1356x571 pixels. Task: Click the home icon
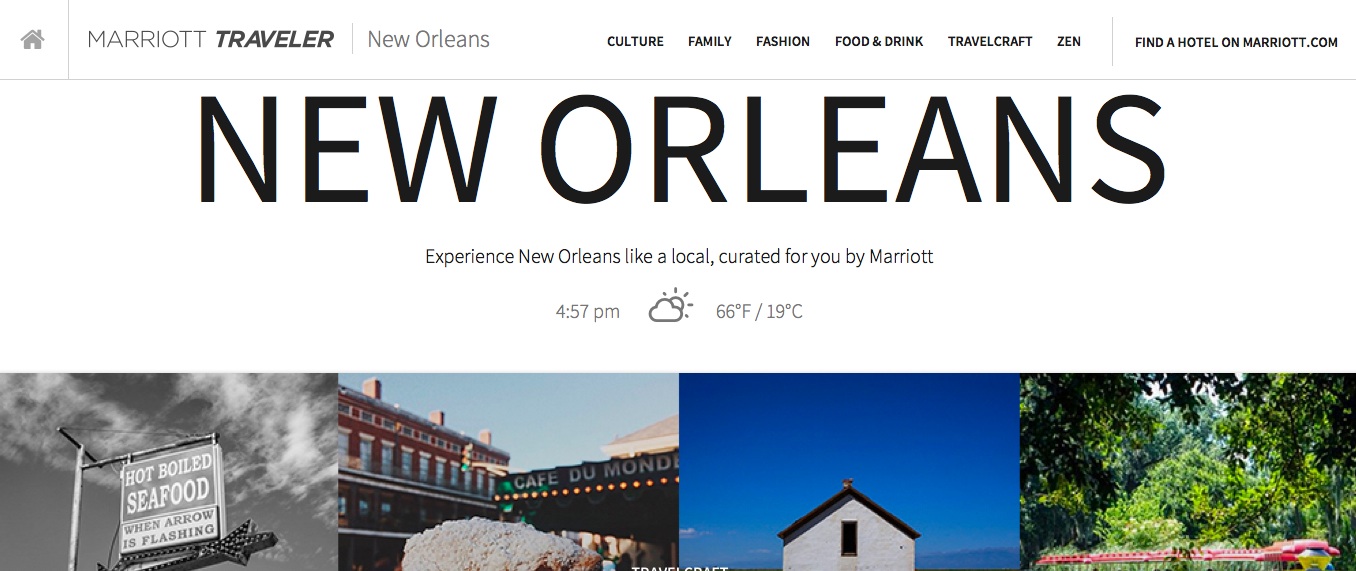pos(33,40)
